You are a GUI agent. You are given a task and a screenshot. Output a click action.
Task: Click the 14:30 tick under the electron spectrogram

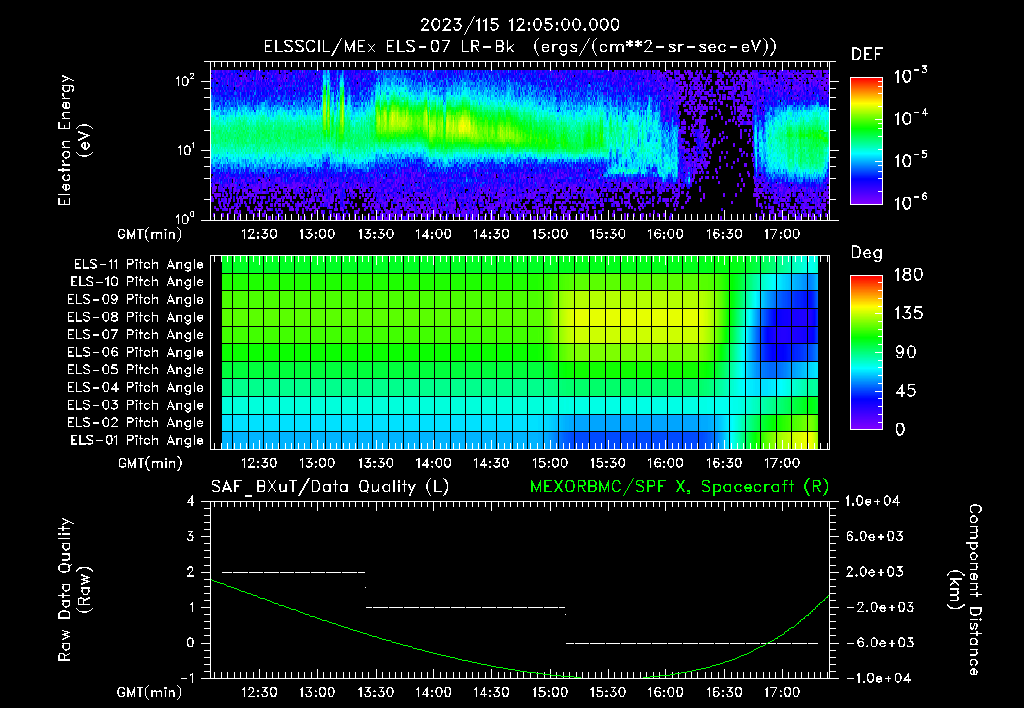[x=491, y=234]
